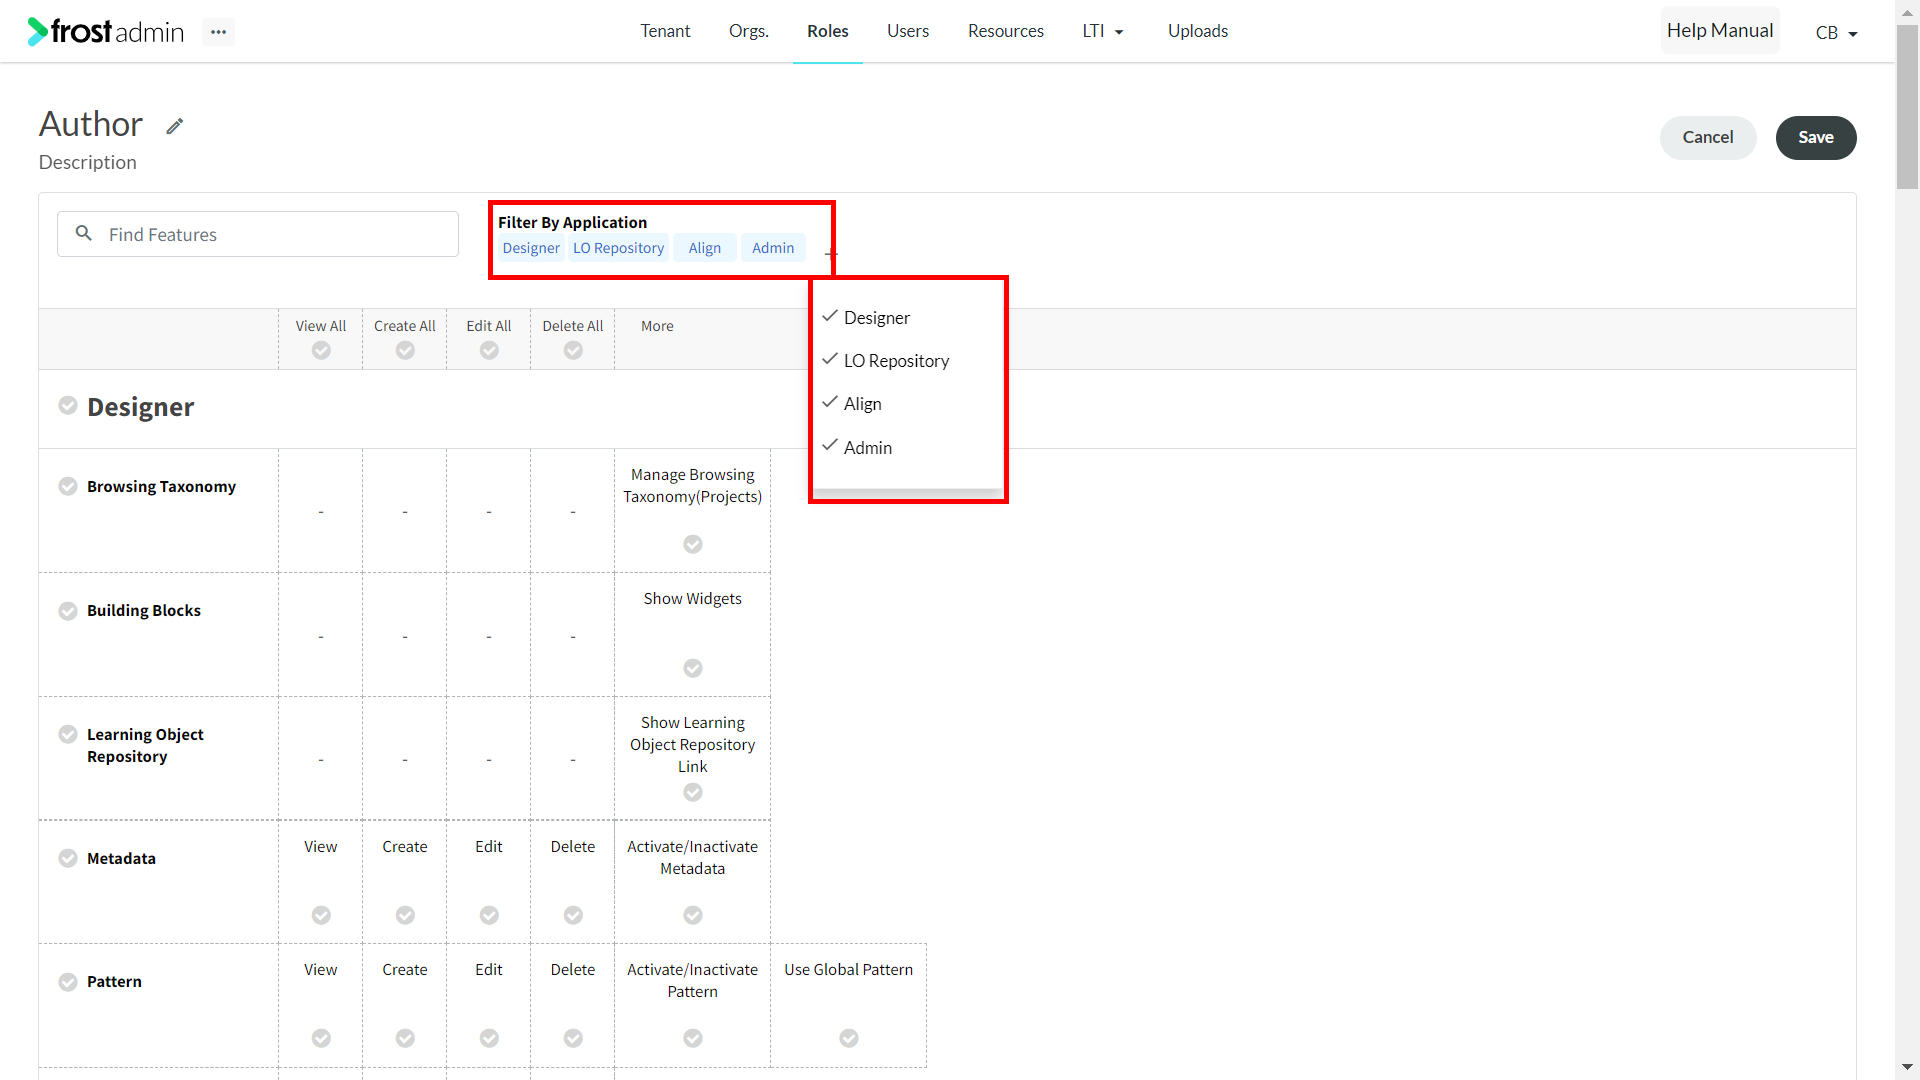Edit role name with pencil icon

[175, 126]
